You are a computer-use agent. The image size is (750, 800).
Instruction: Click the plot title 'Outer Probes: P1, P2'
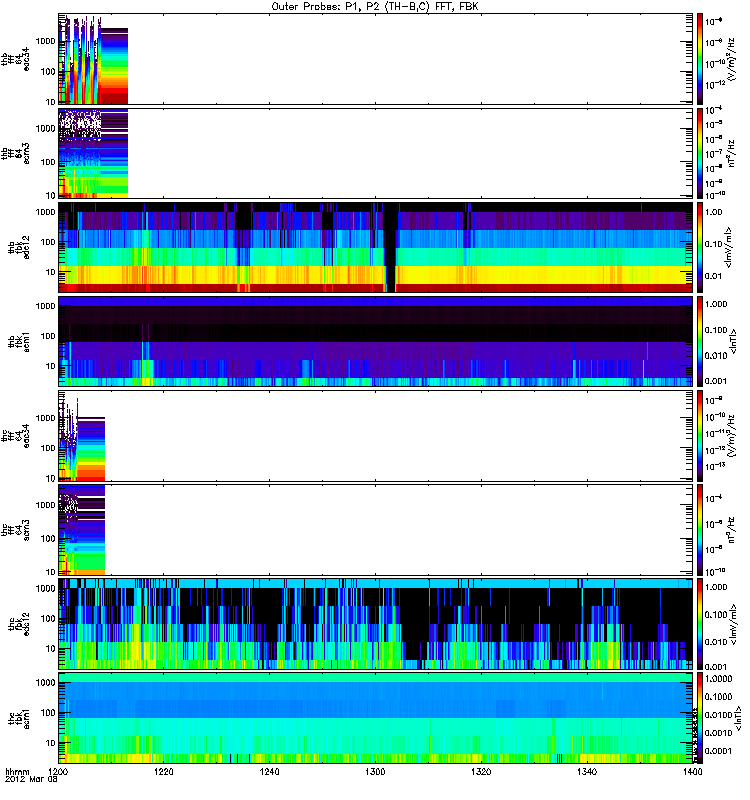point(377,7)
